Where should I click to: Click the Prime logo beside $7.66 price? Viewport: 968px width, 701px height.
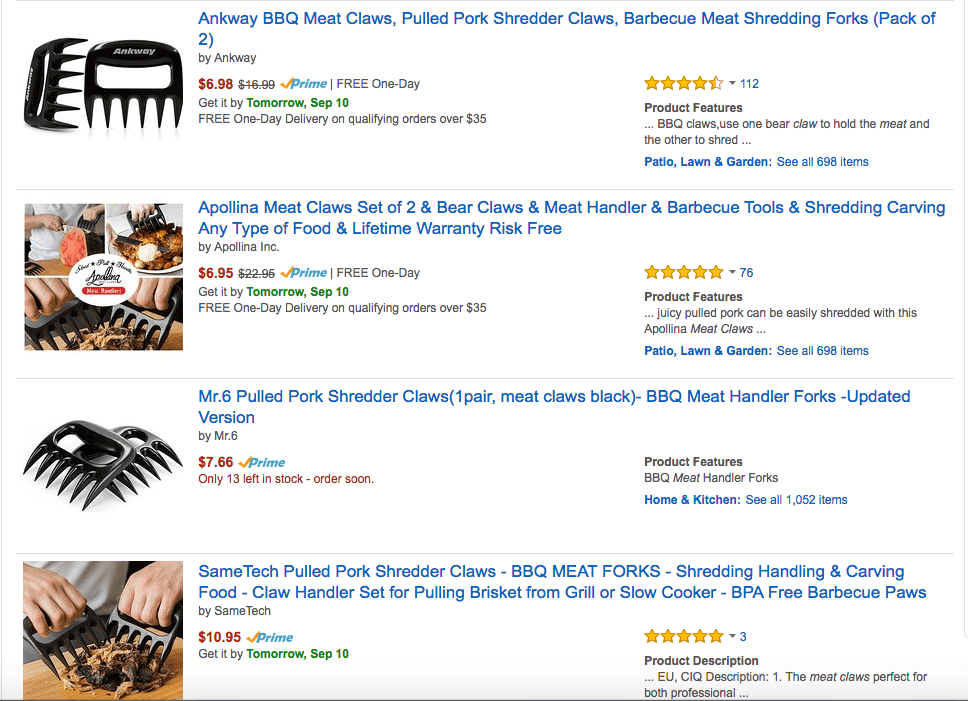click(x=262, y=462)
